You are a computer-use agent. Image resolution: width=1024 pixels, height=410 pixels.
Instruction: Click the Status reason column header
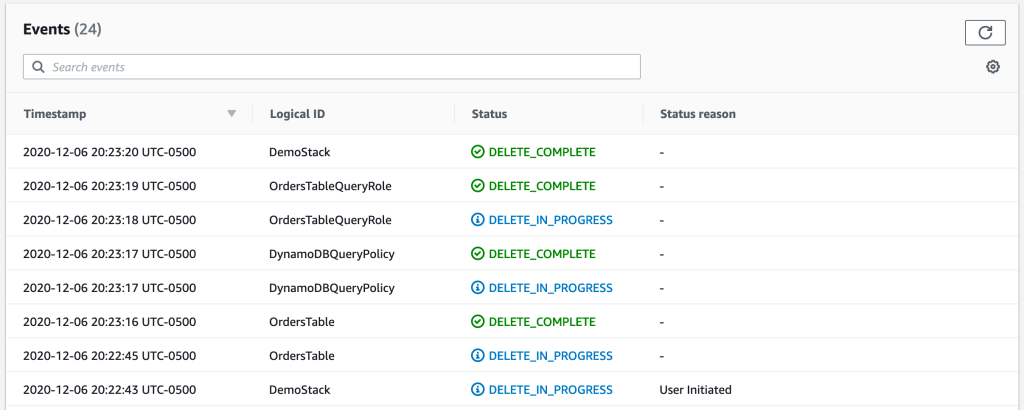coord(698,114)
